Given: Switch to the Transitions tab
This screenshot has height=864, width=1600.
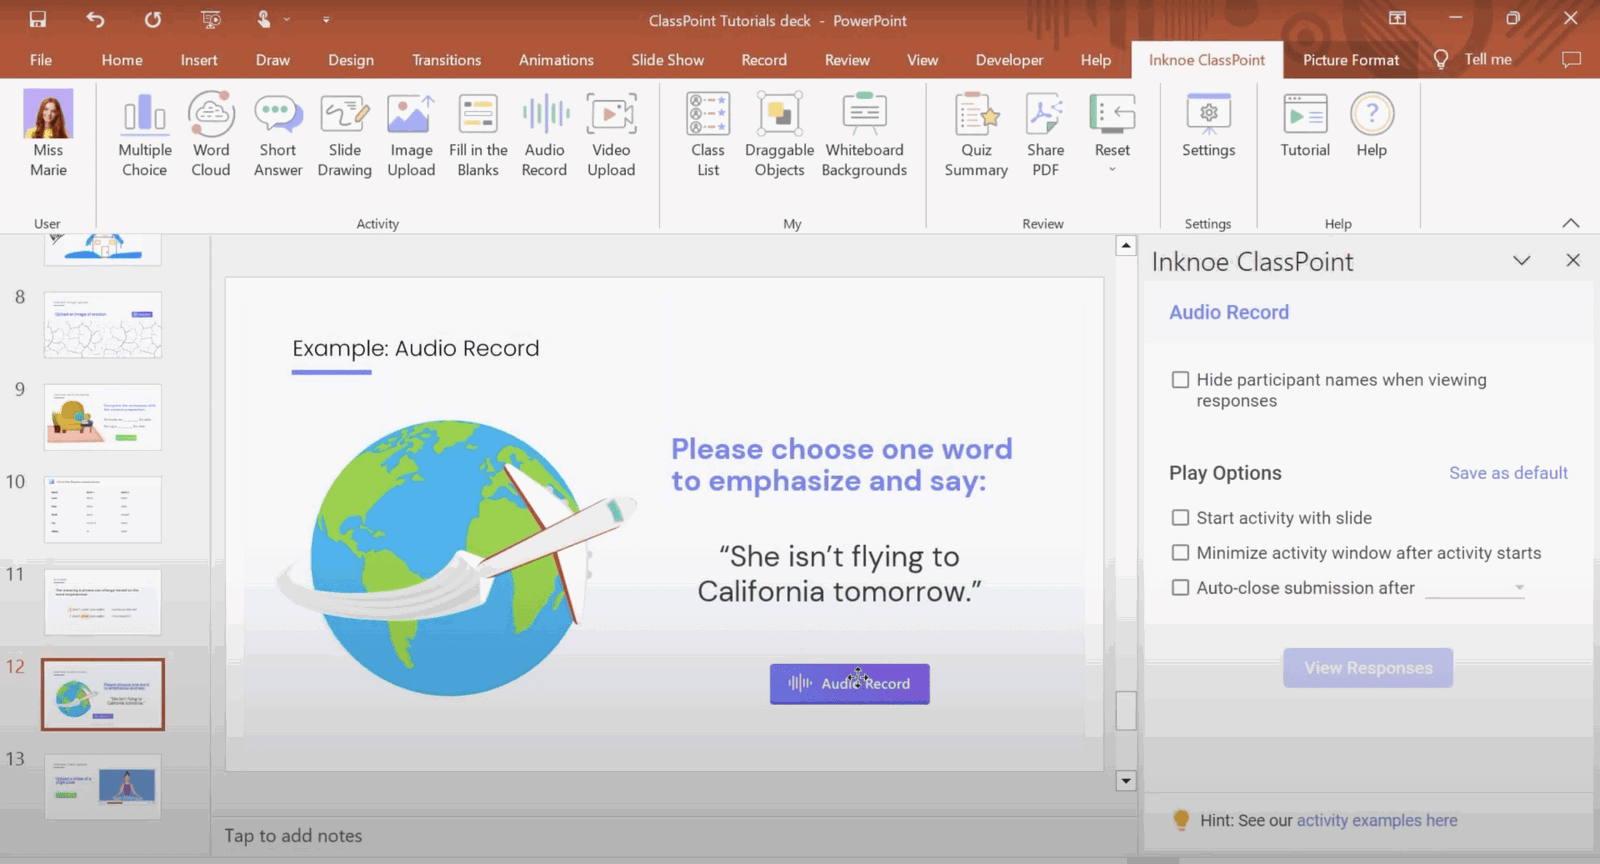Looking at the screenshot, I should coord(446,60).
